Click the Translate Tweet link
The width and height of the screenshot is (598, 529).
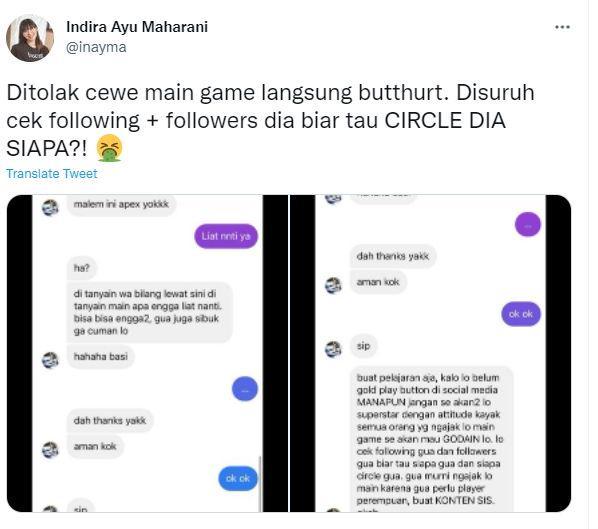click(52, 174)
